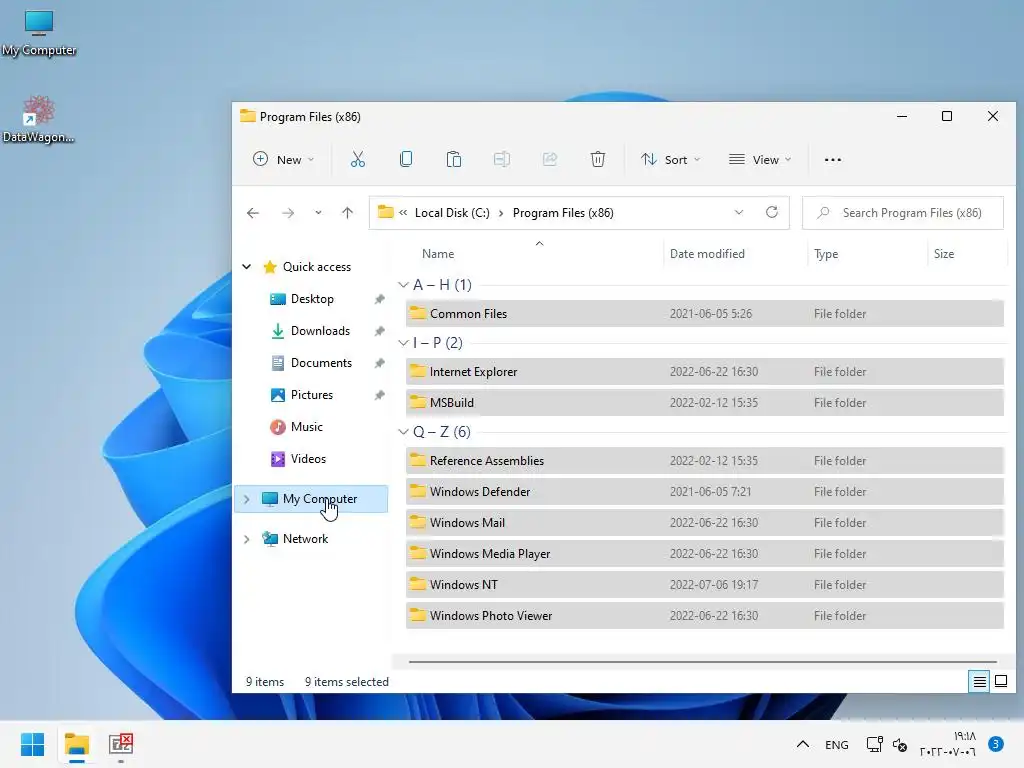The height and width of the screenshot is (768, 1024).
Task: Select Network in navigation pane
Action: [305, 539]
